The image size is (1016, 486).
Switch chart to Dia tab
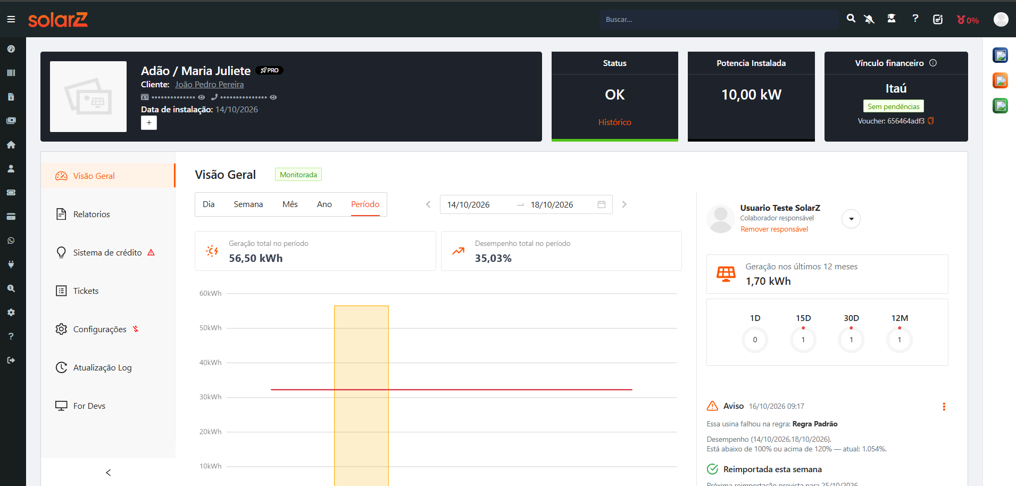click(209, 204)
